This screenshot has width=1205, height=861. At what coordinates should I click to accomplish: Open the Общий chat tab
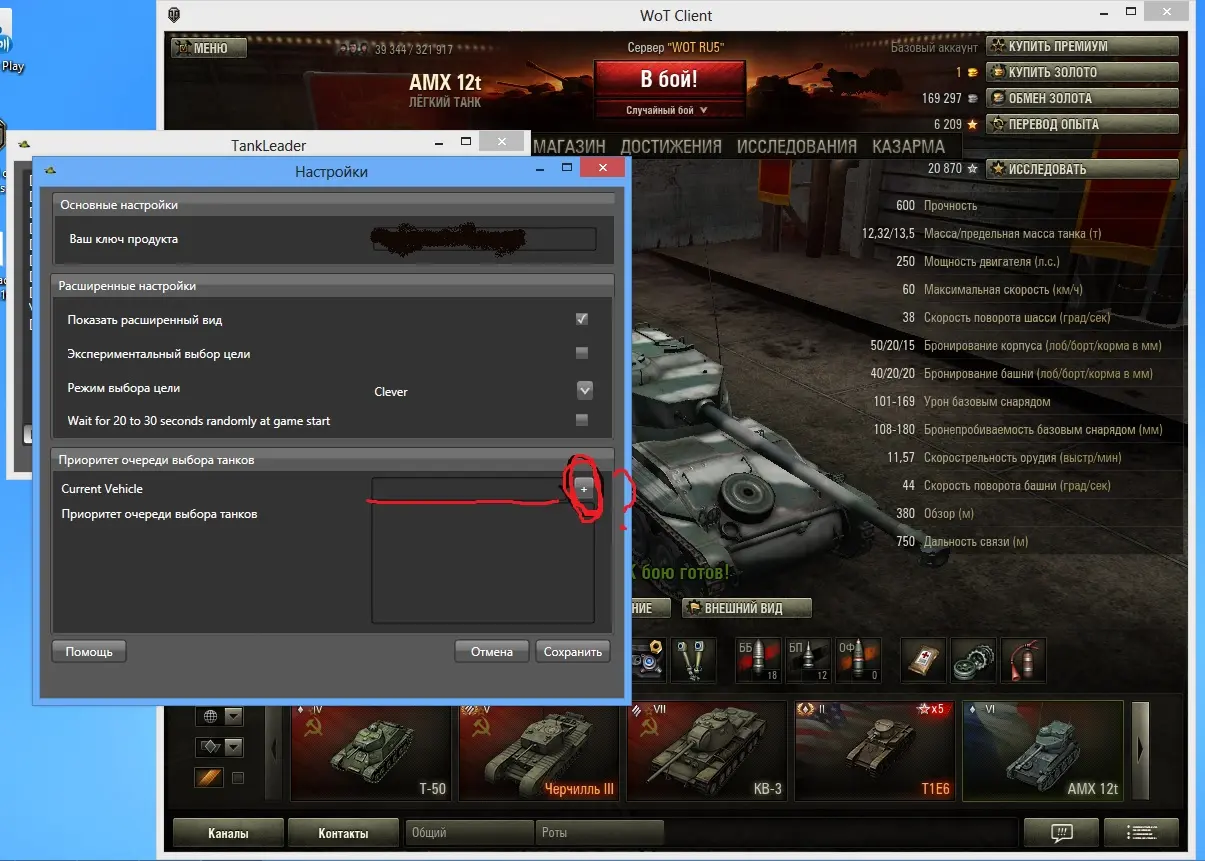coord(470,832)
